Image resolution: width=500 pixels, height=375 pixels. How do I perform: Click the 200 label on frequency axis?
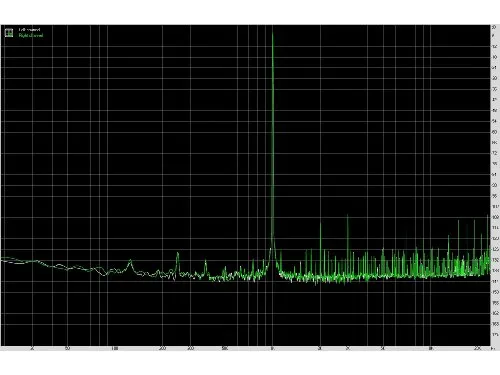pos(163,349)
